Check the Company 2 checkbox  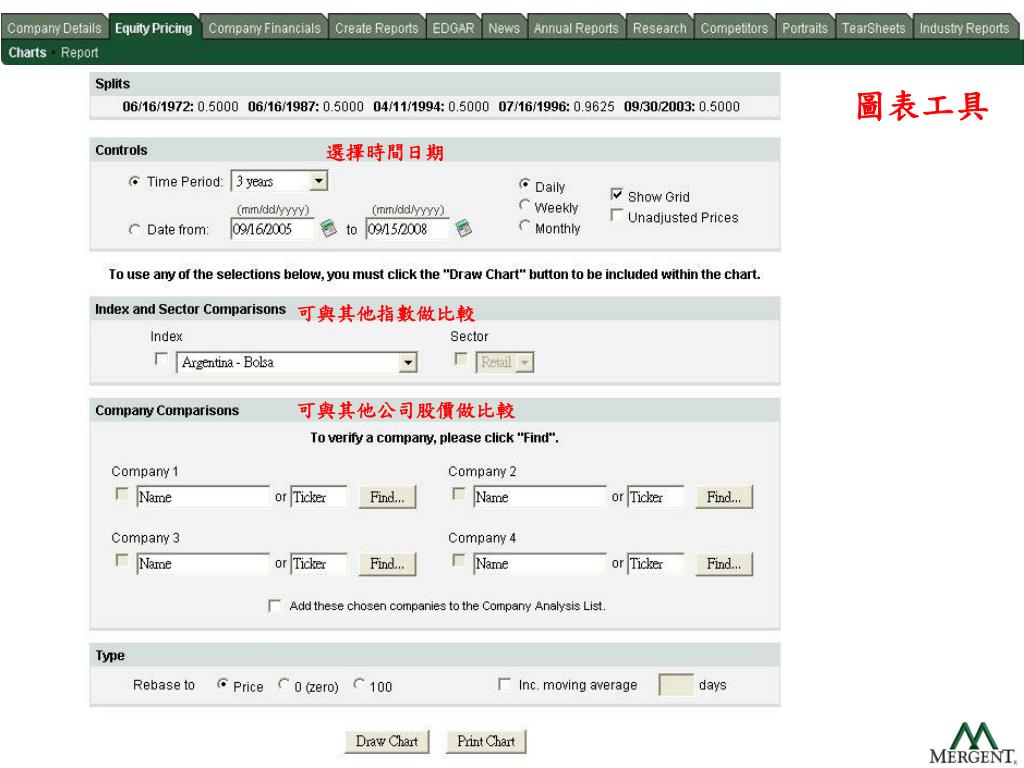point(459,494)
